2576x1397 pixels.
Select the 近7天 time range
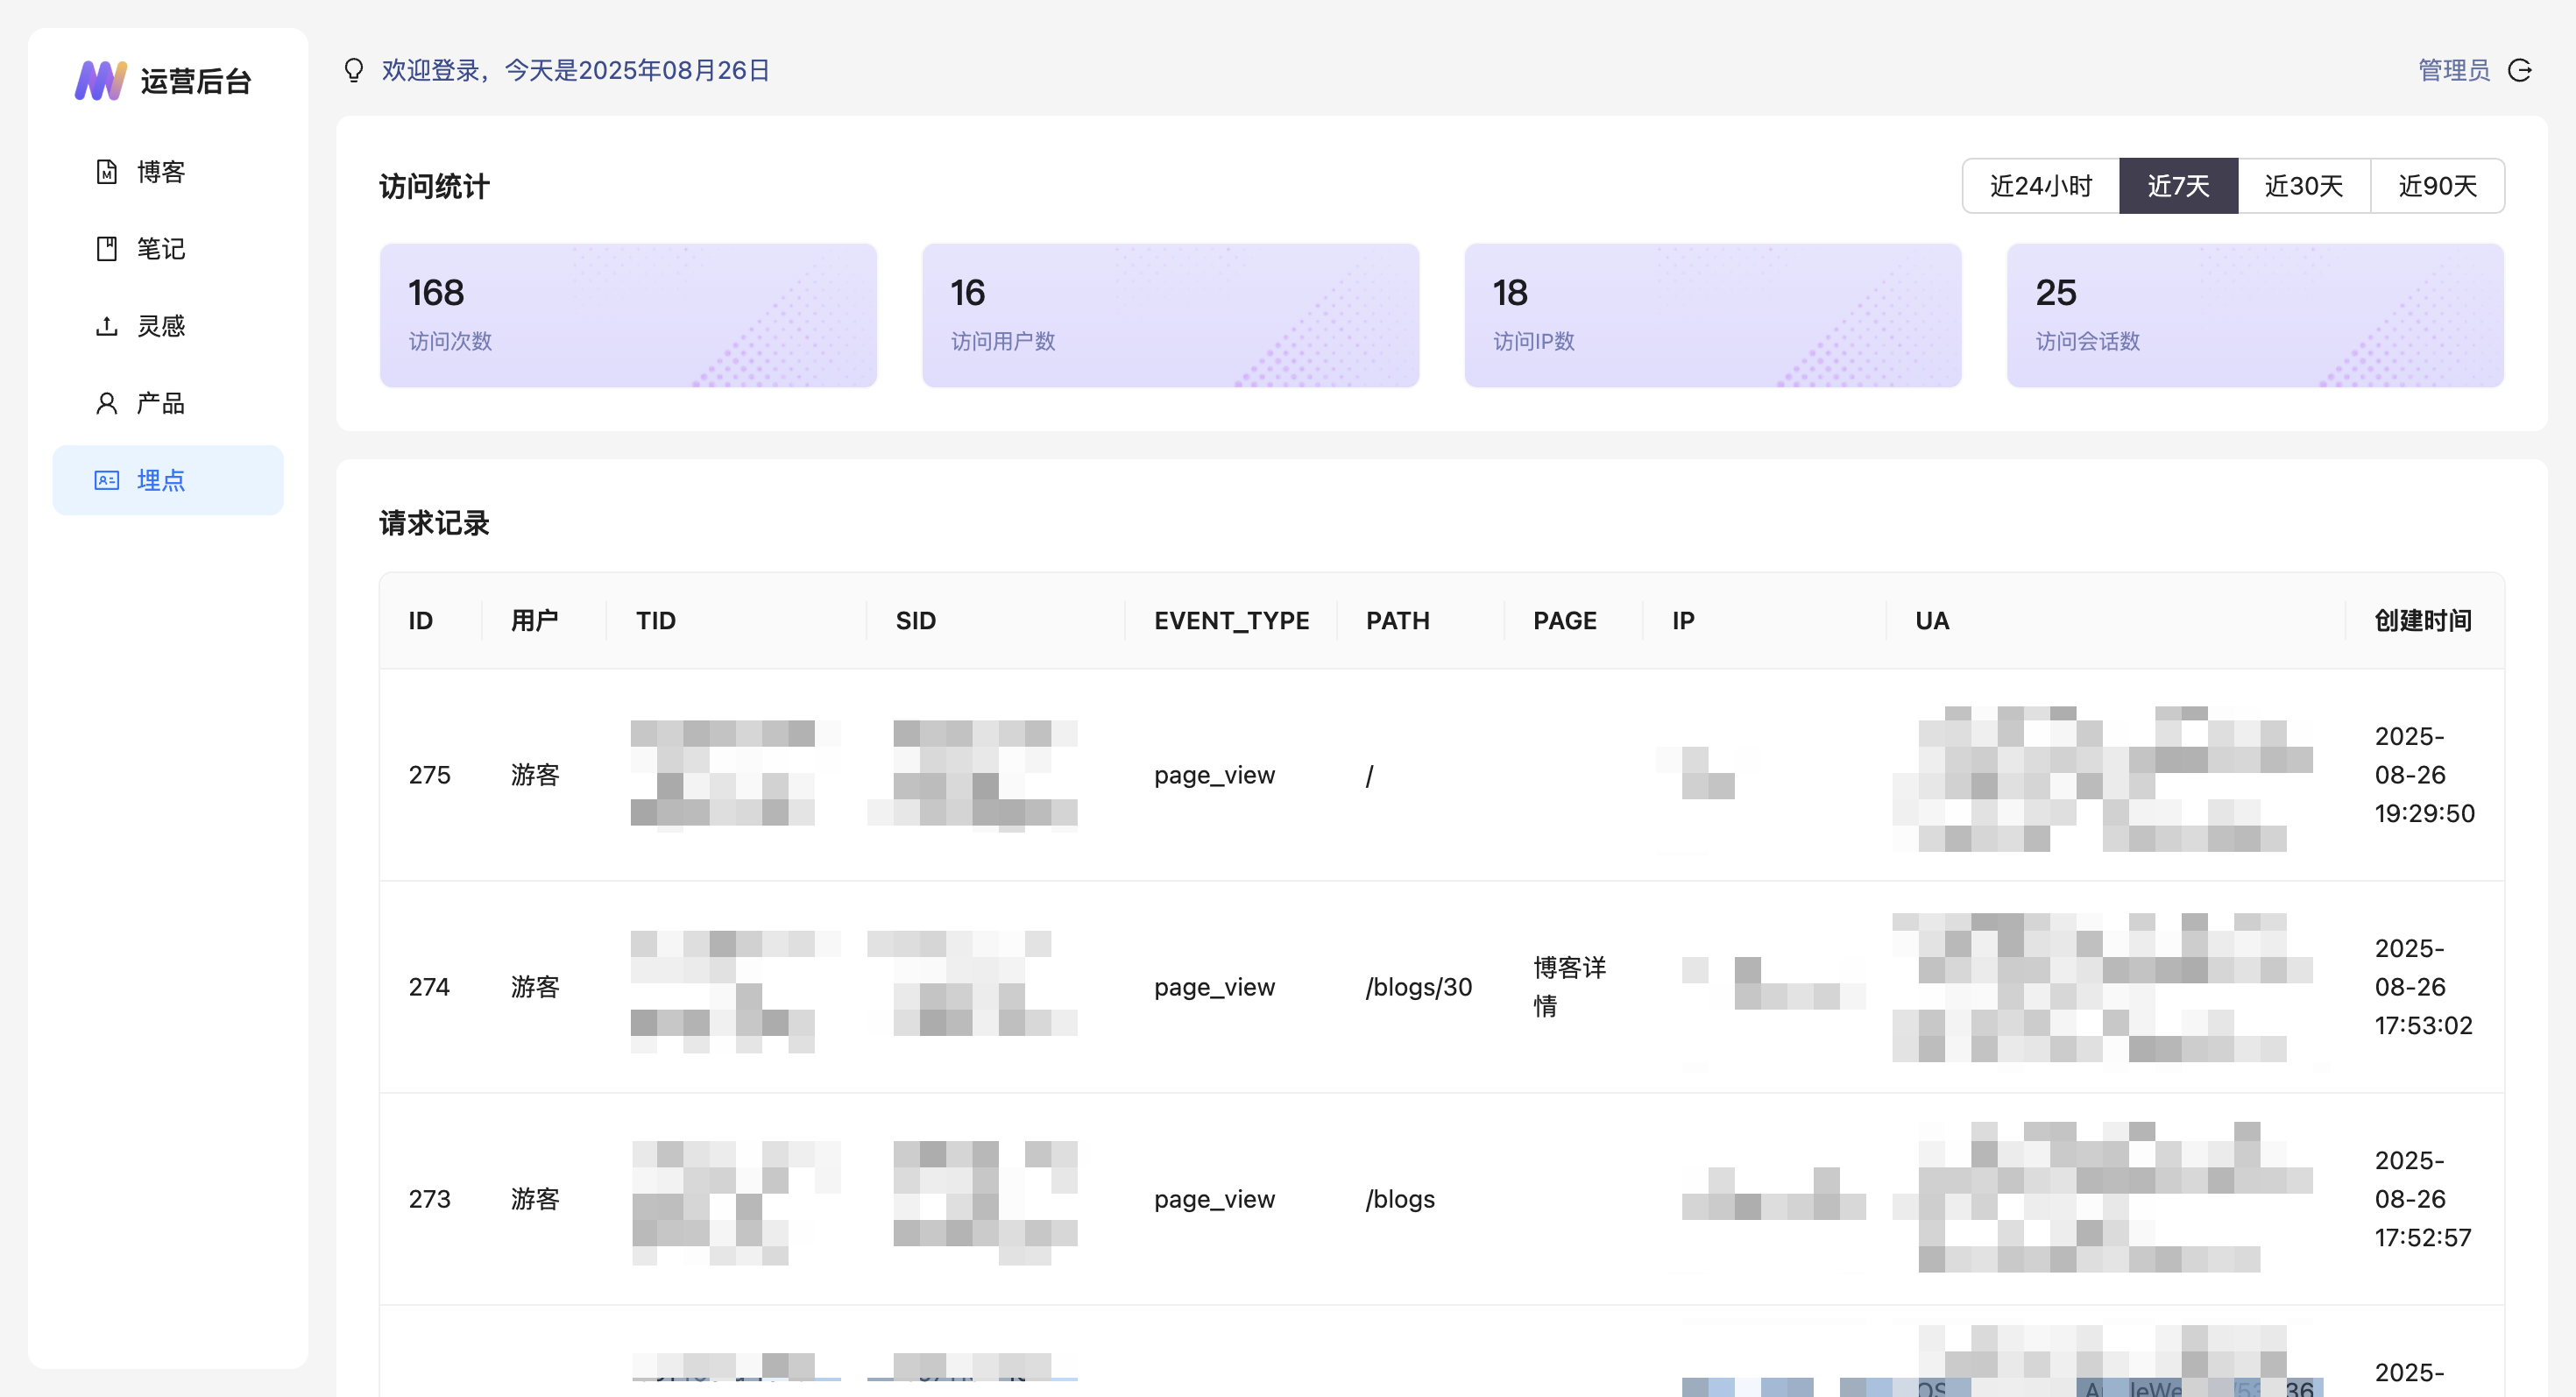point(2178,186)
